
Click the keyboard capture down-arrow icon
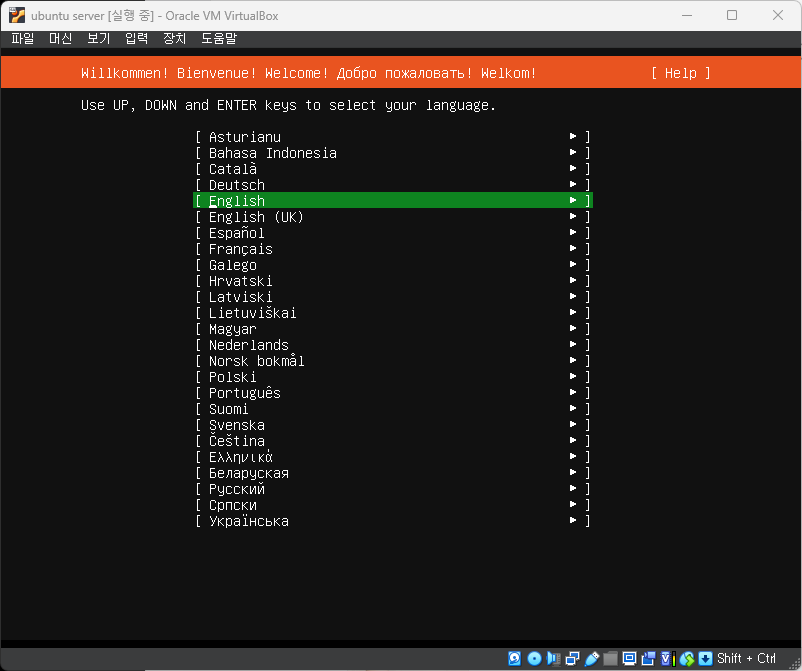click(x=705, y=658)
